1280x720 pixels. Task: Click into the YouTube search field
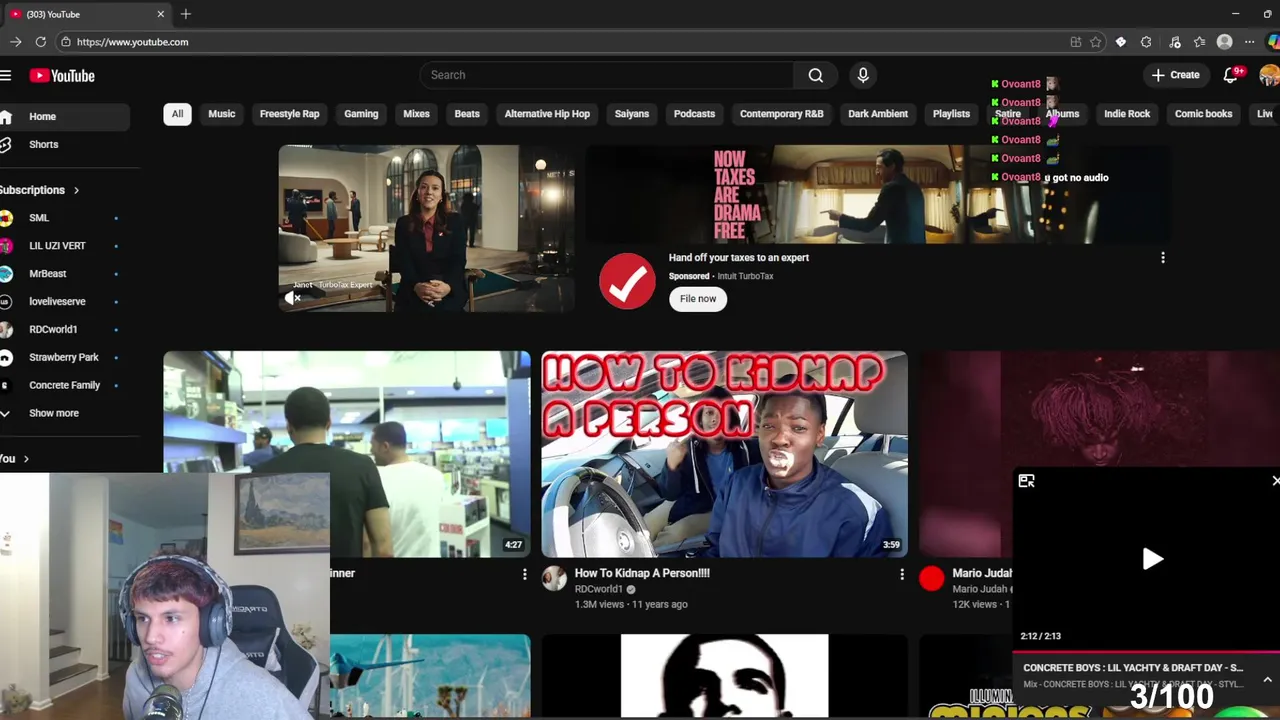click(607, 75)
